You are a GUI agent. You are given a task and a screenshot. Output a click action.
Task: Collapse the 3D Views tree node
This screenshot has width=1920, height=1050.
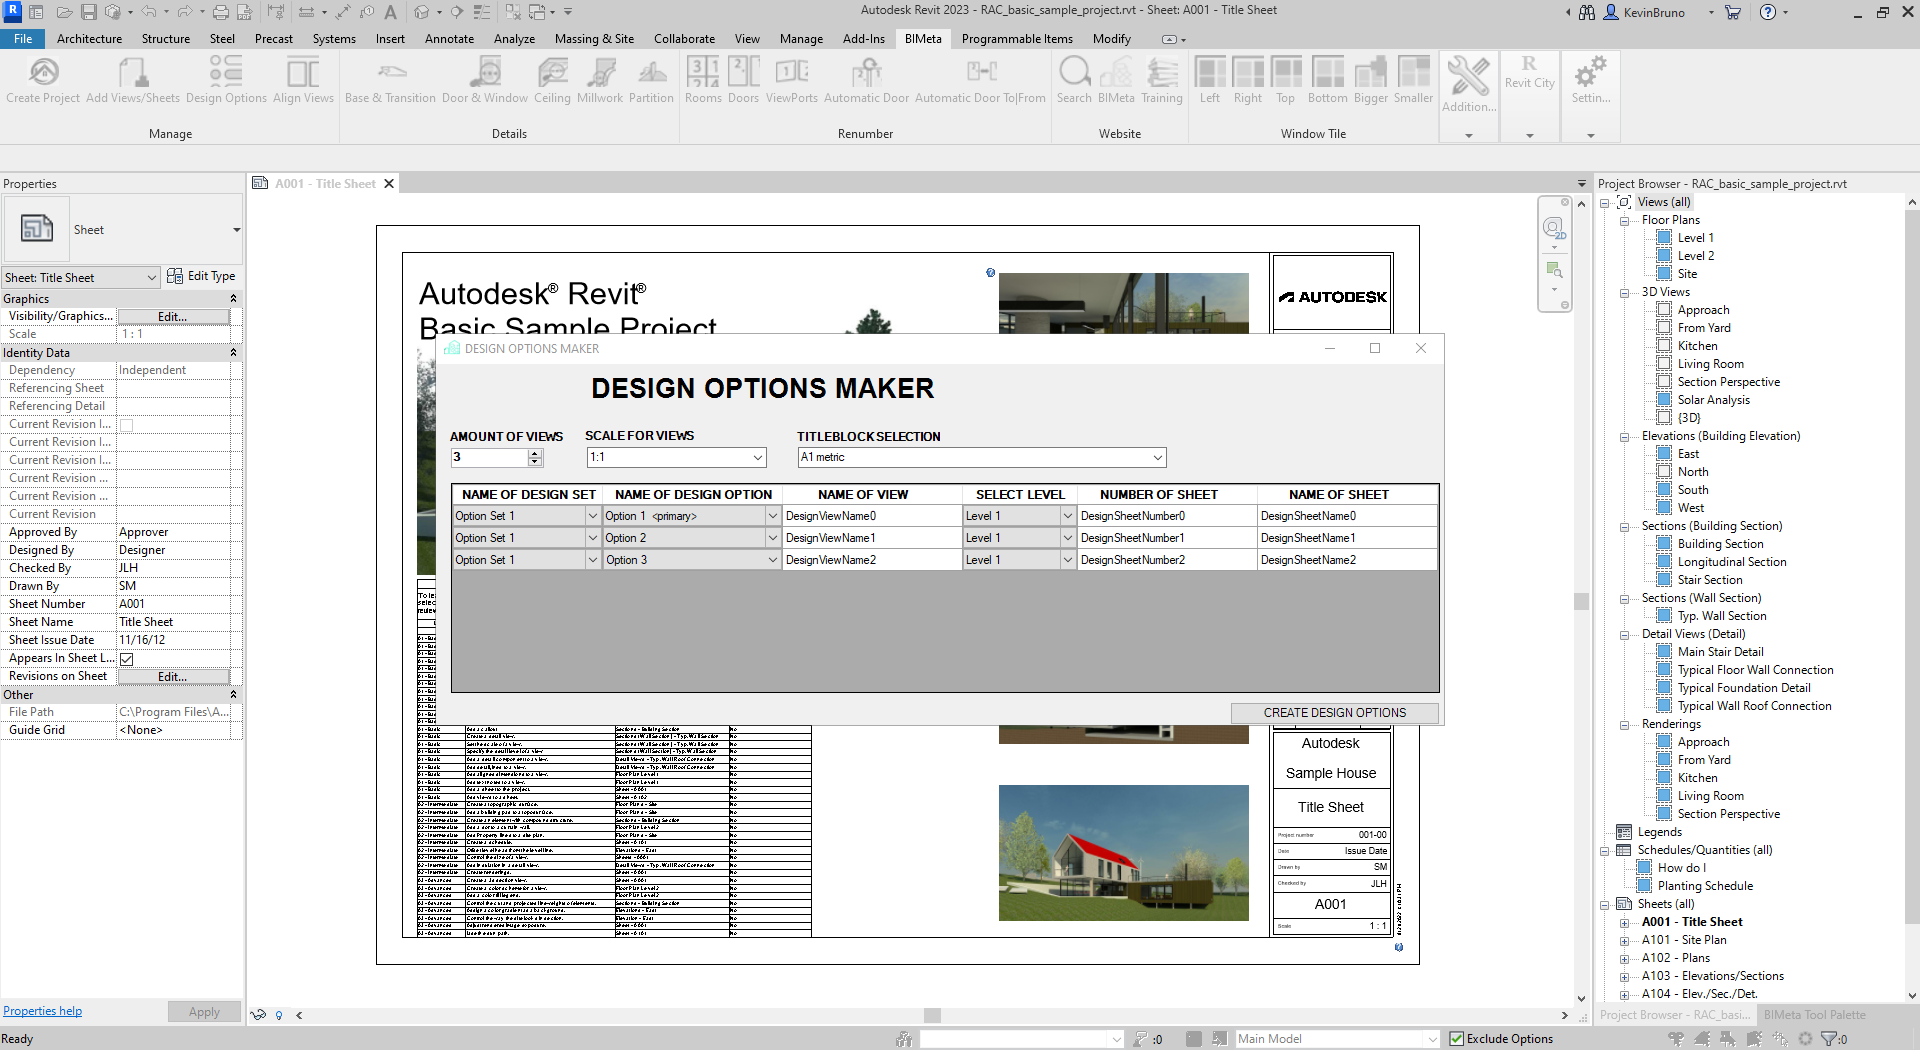[1624, 293]
